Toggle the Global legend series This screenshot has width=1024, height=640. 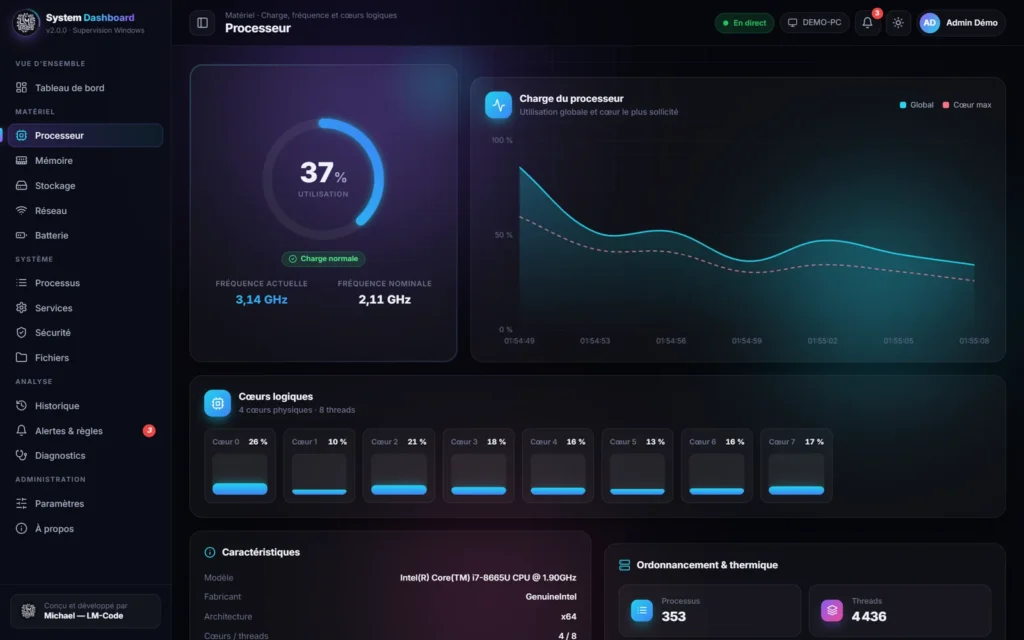917,104
